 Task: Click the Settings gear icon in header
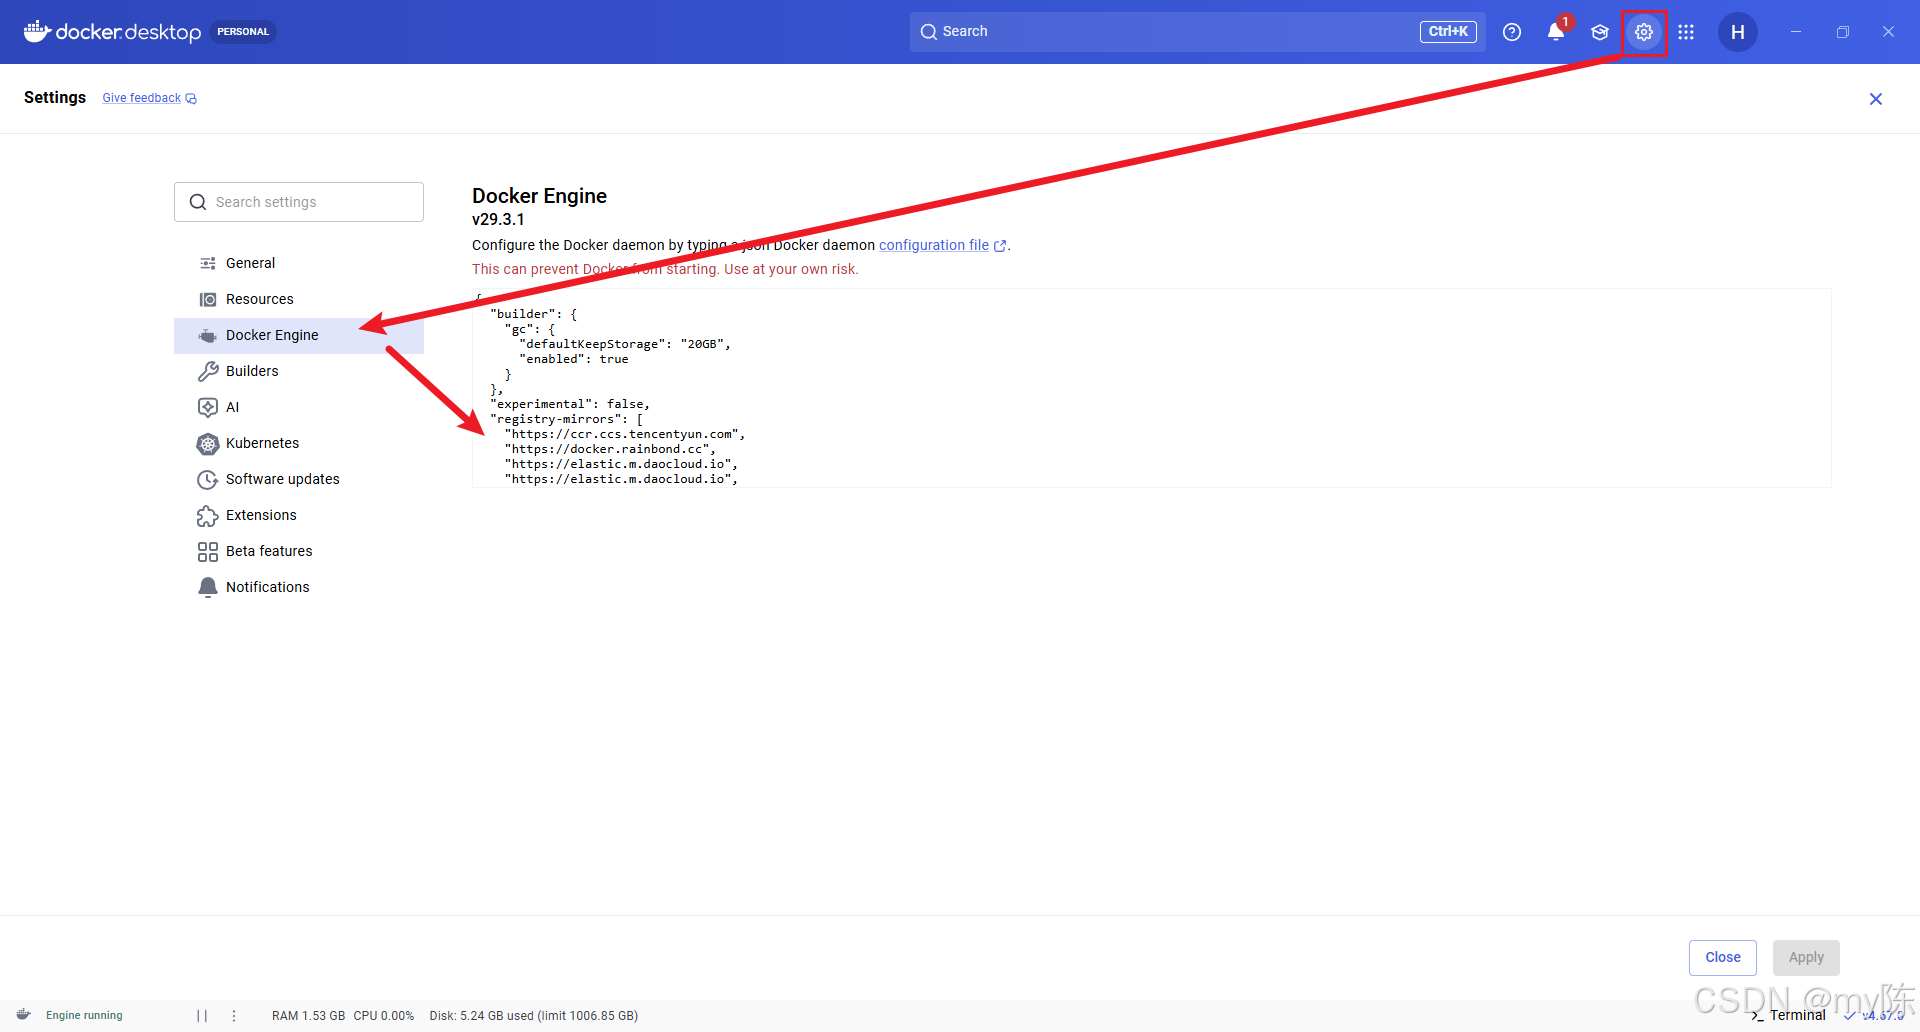click(1644, 32)
